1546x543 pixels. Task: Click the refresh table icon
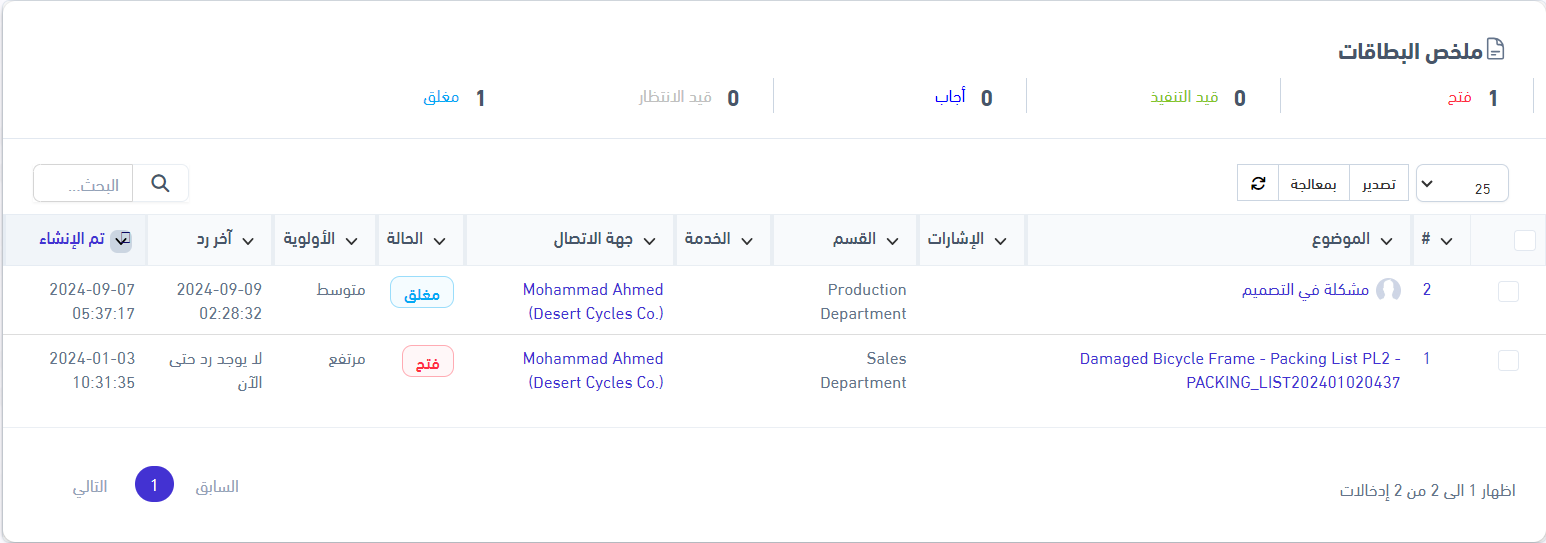point(1258,183)
